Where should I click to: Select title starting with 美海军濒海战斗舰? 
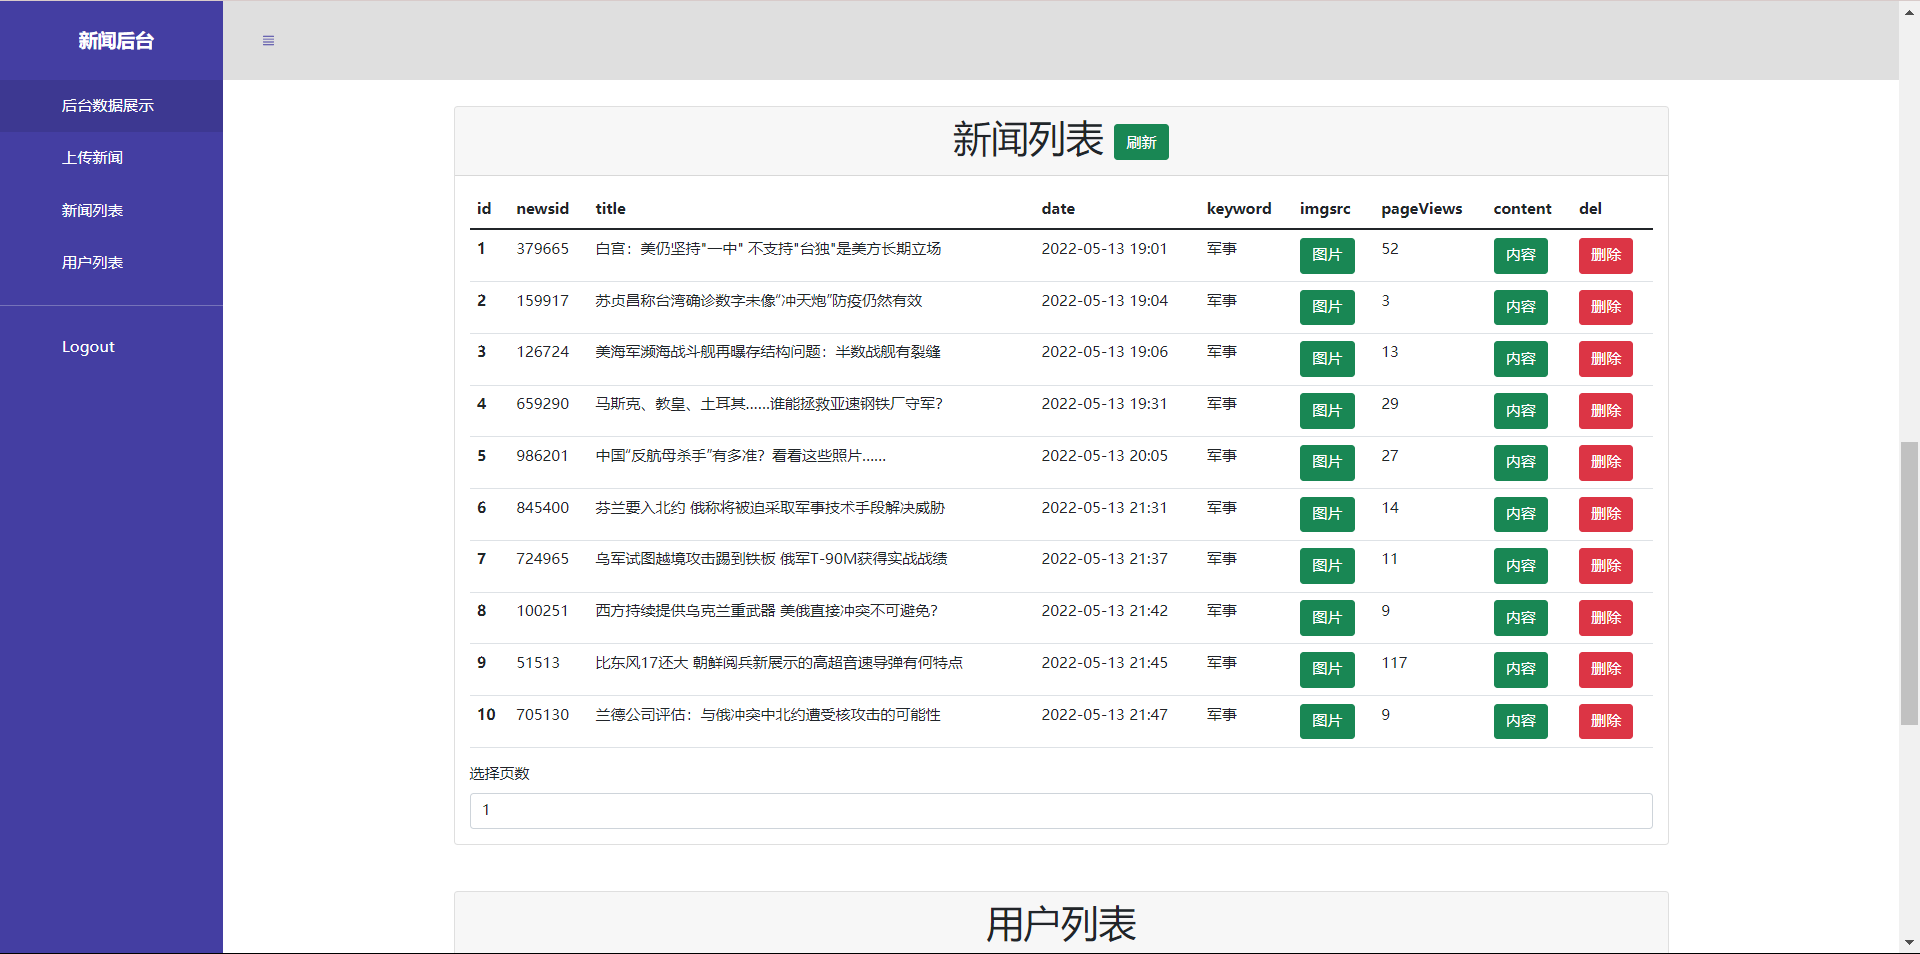[768, 352]
